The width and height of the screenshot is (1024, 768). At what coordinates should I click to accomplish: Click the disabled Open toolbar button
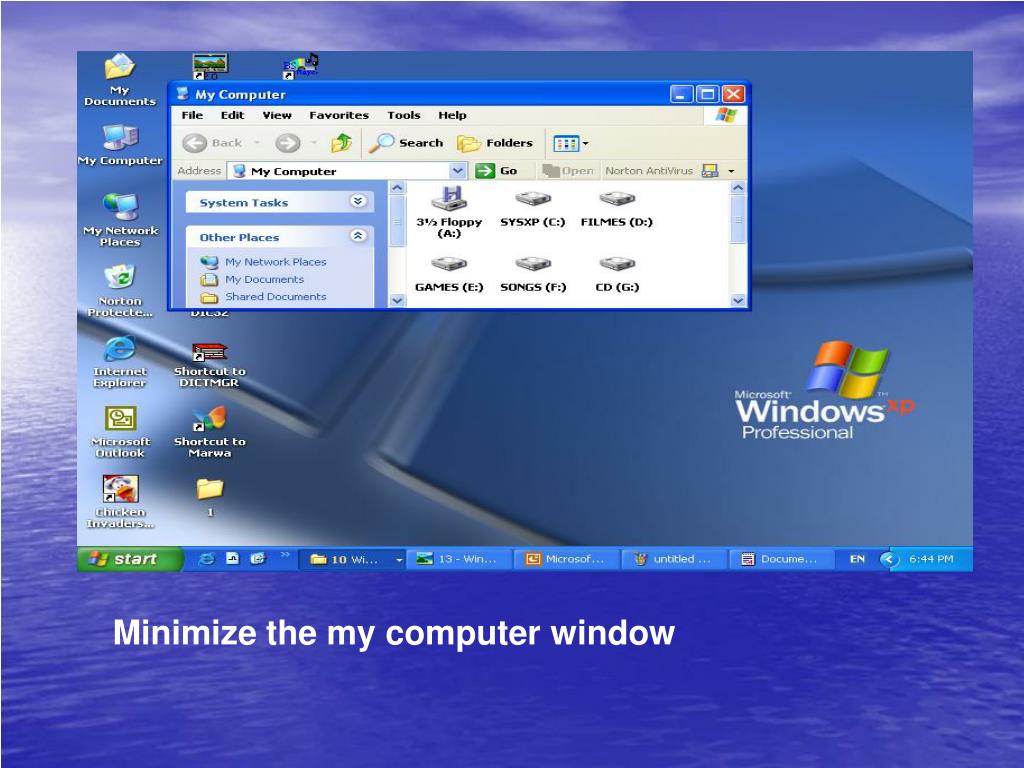[x=568, y=170]
